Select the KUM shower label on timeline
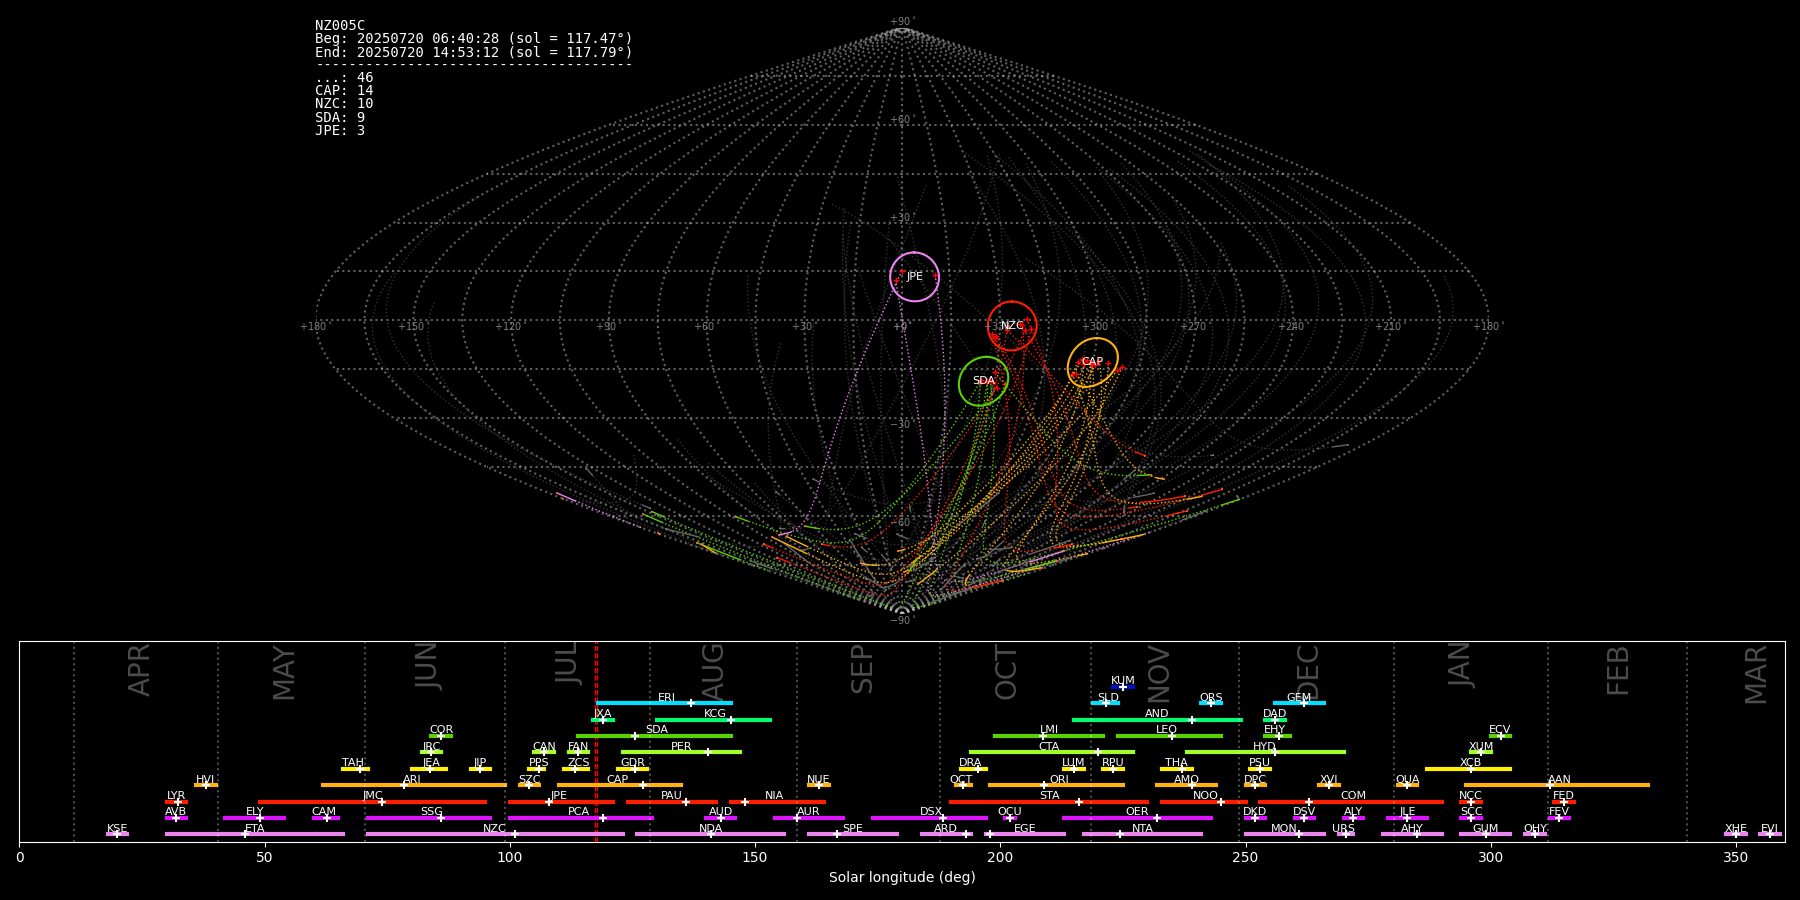 pos(1123,681)
